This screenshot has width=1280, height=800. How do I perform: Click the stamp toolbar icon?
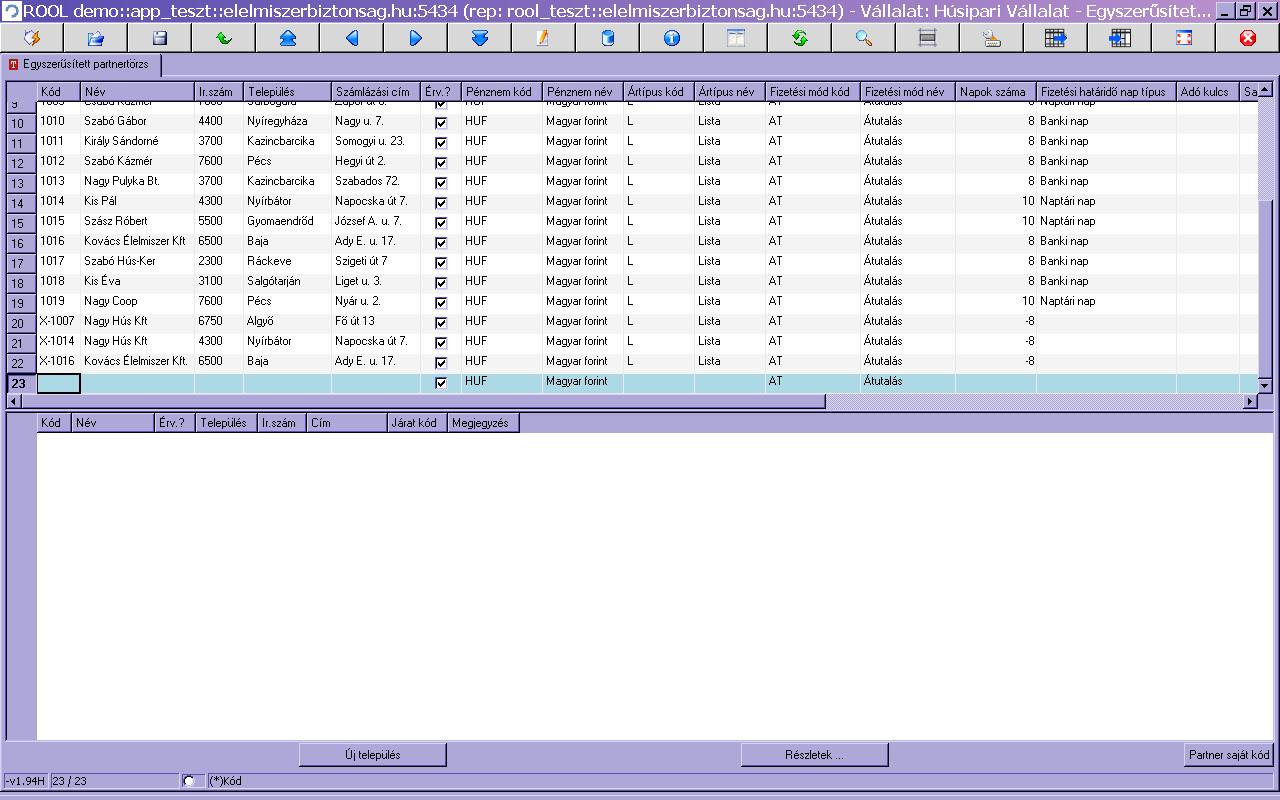click(992, 38)
